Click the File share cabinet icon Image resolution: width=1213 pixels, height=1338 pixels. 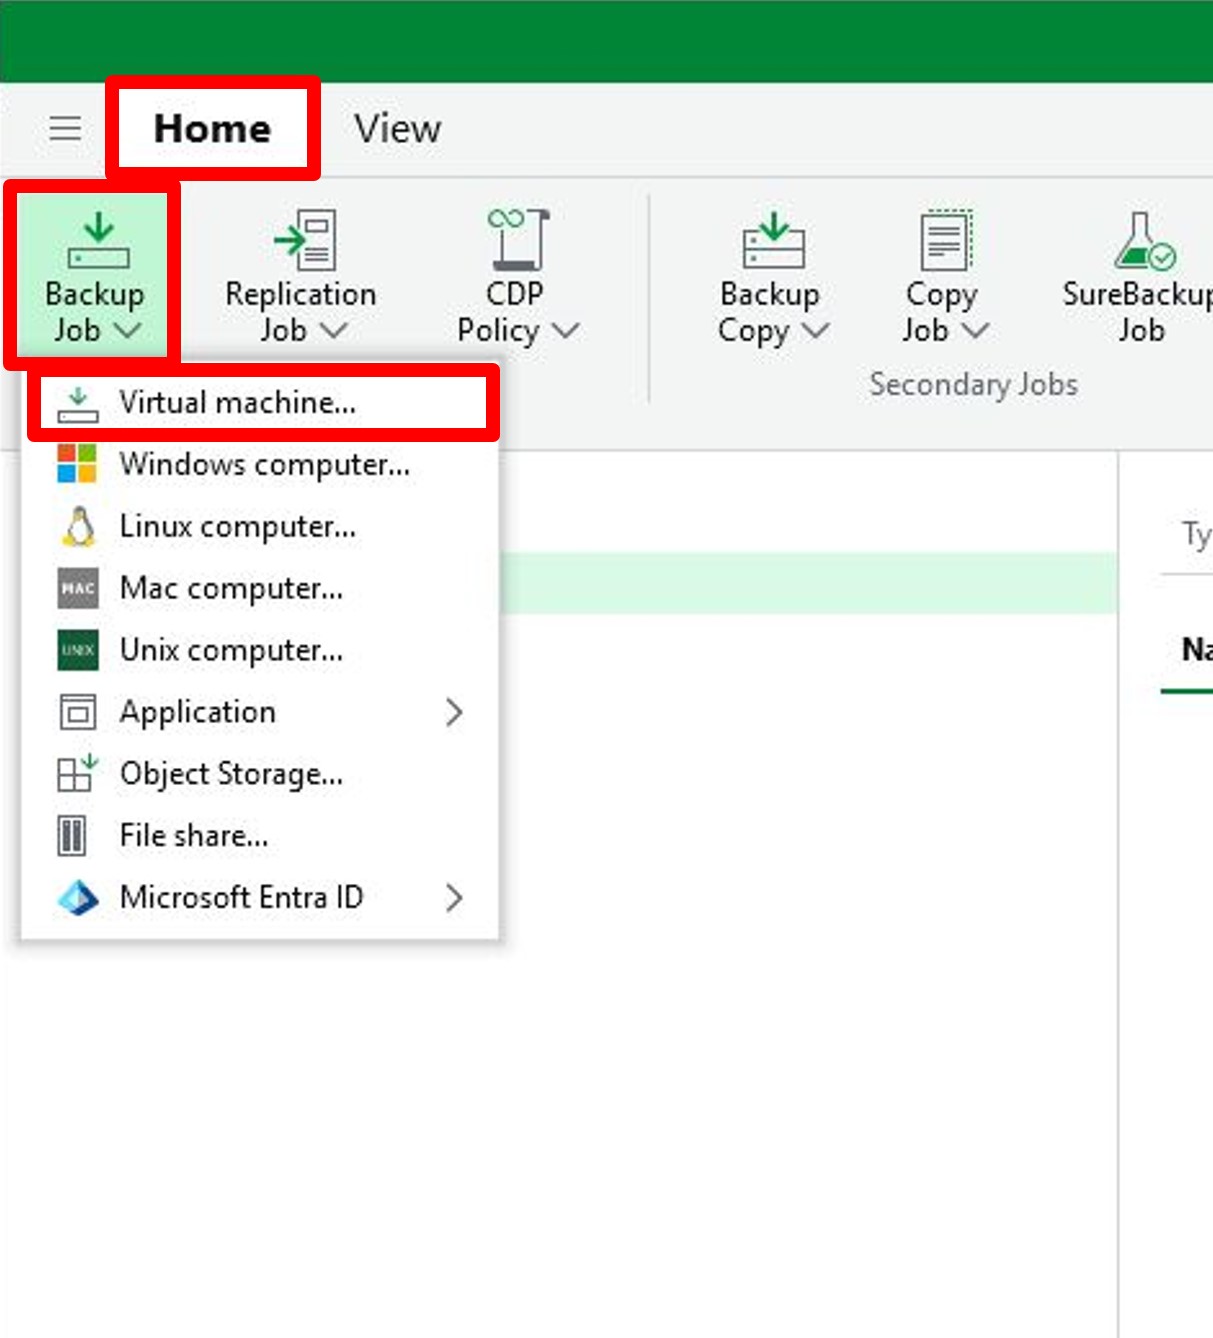pyautogui.click(x=72, y=836)
